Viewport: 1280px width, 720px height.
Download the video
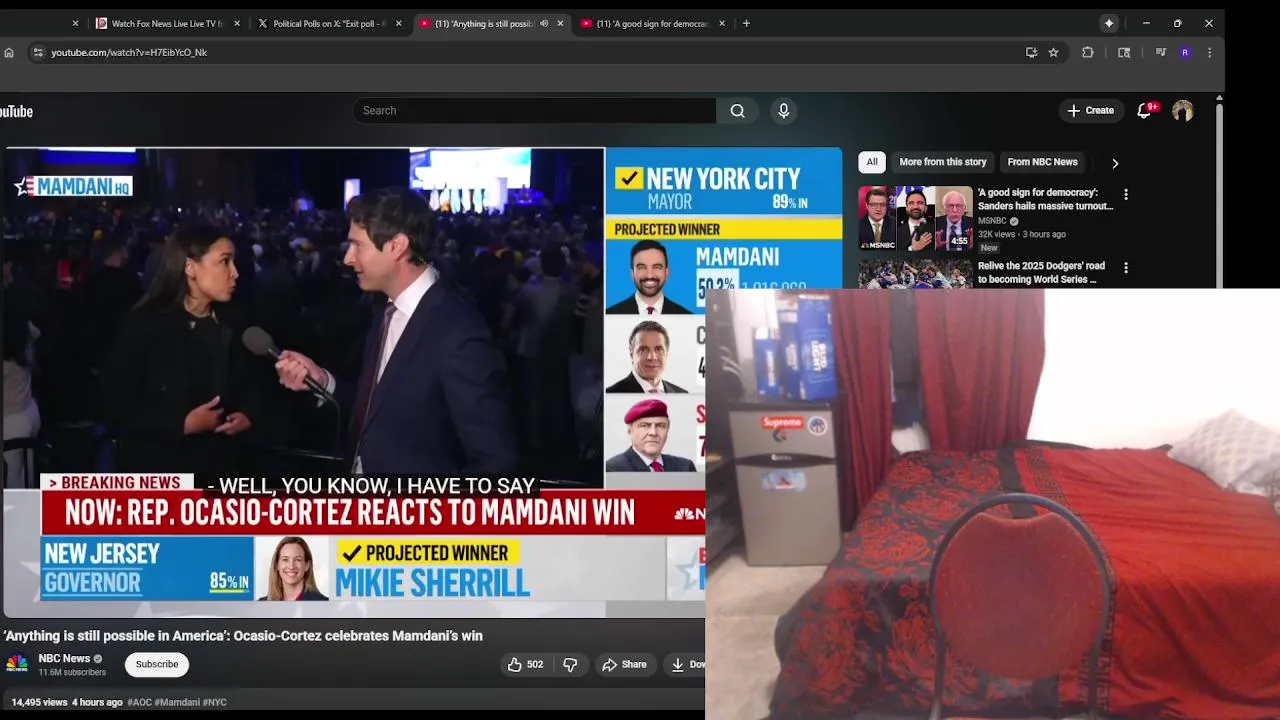(x=686, y=665)
